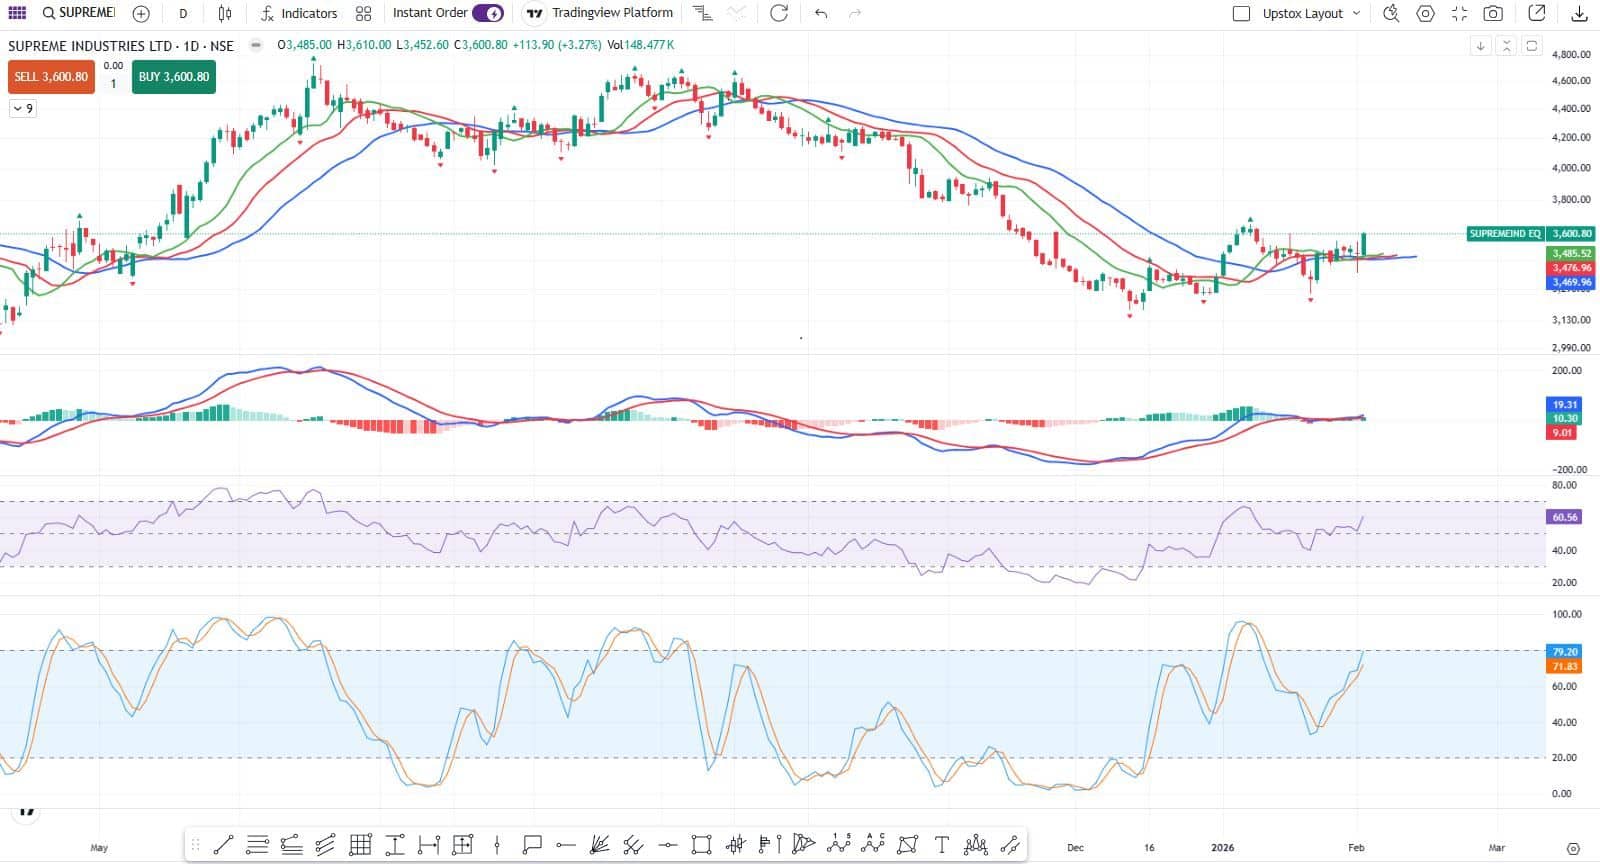Select the Regression Trend channel tool
1600x864 pixels.
pyautogui.click(x=1010, y=845)
